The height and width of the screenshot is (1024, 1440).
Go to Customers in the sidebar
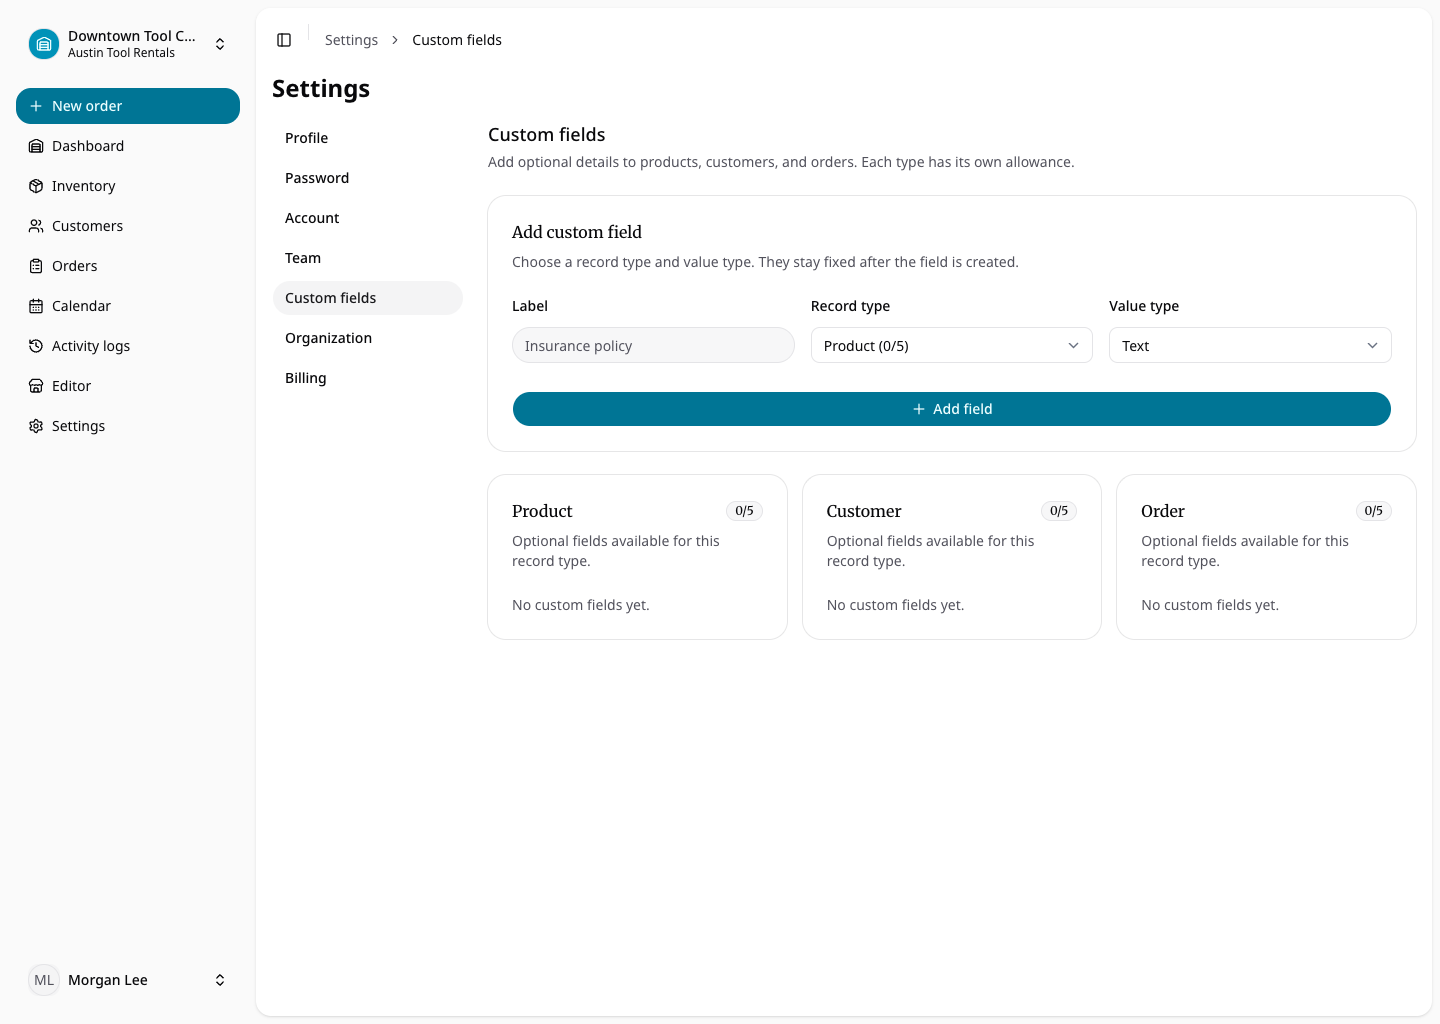[128, 226]
